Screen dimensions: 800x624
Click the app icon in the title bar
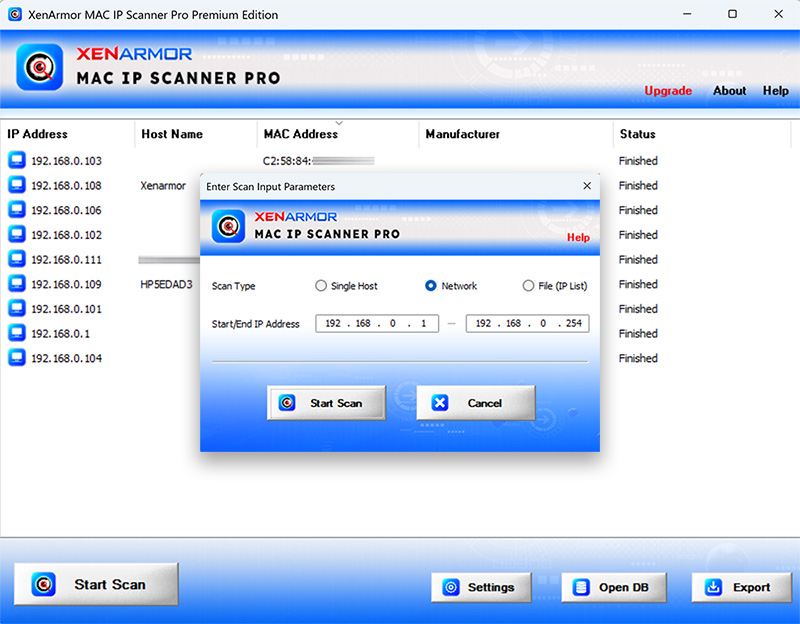(15, 14)
